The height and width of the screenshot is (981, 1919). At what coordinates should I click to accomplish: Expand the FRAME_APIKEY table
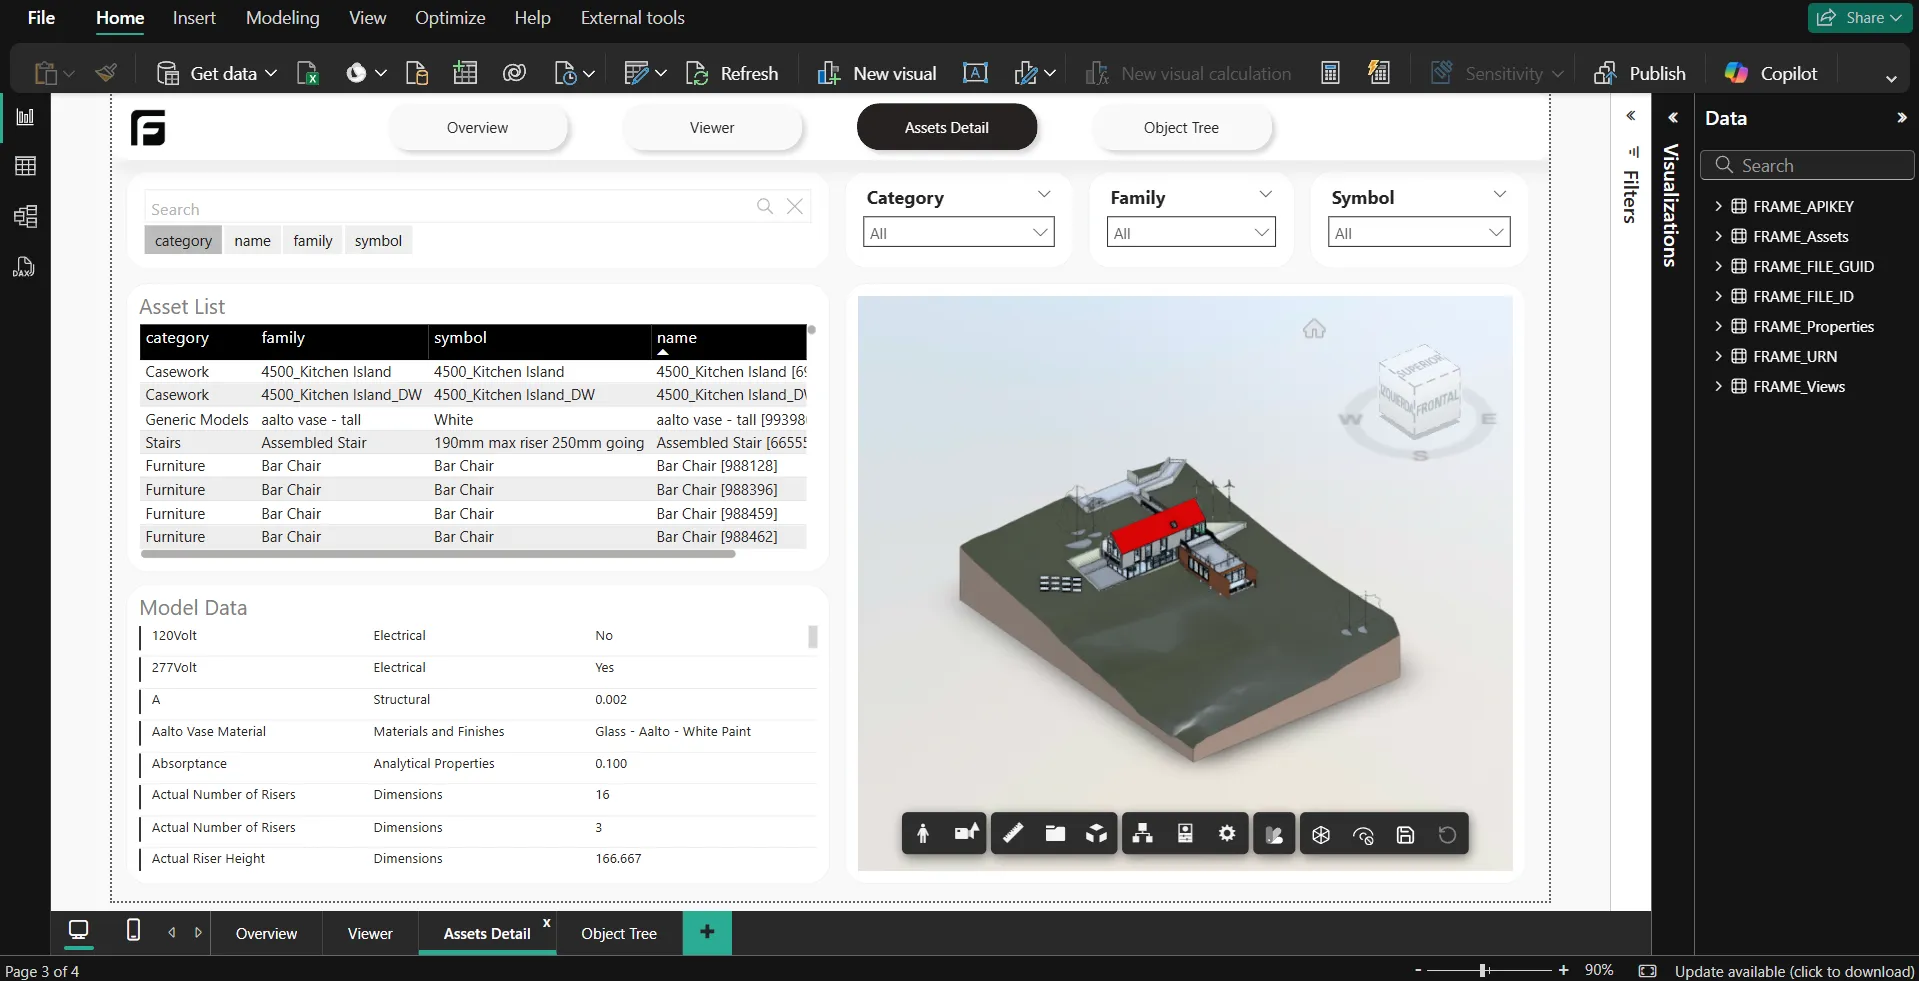pos(1718,206)
